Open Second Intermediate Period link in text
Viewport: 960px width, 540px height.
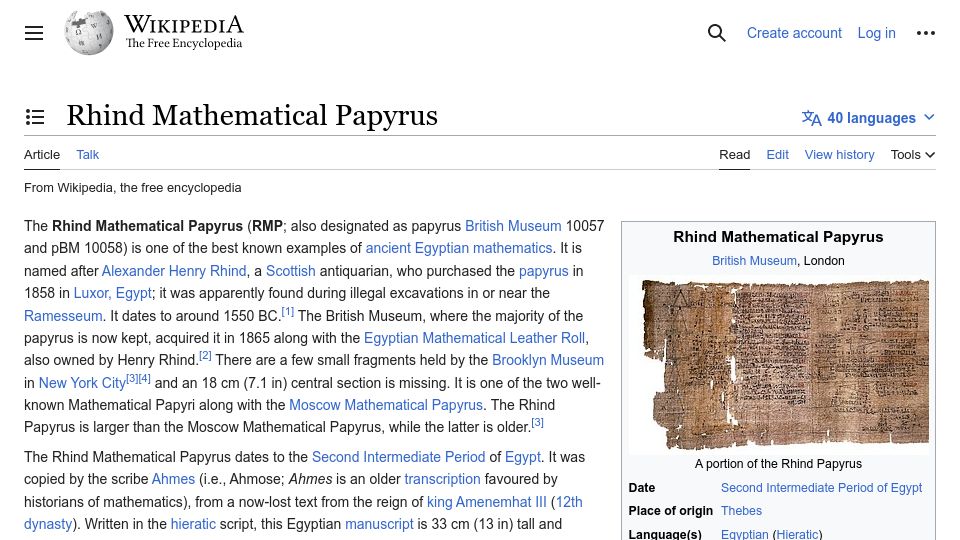[x=399, y=457]
